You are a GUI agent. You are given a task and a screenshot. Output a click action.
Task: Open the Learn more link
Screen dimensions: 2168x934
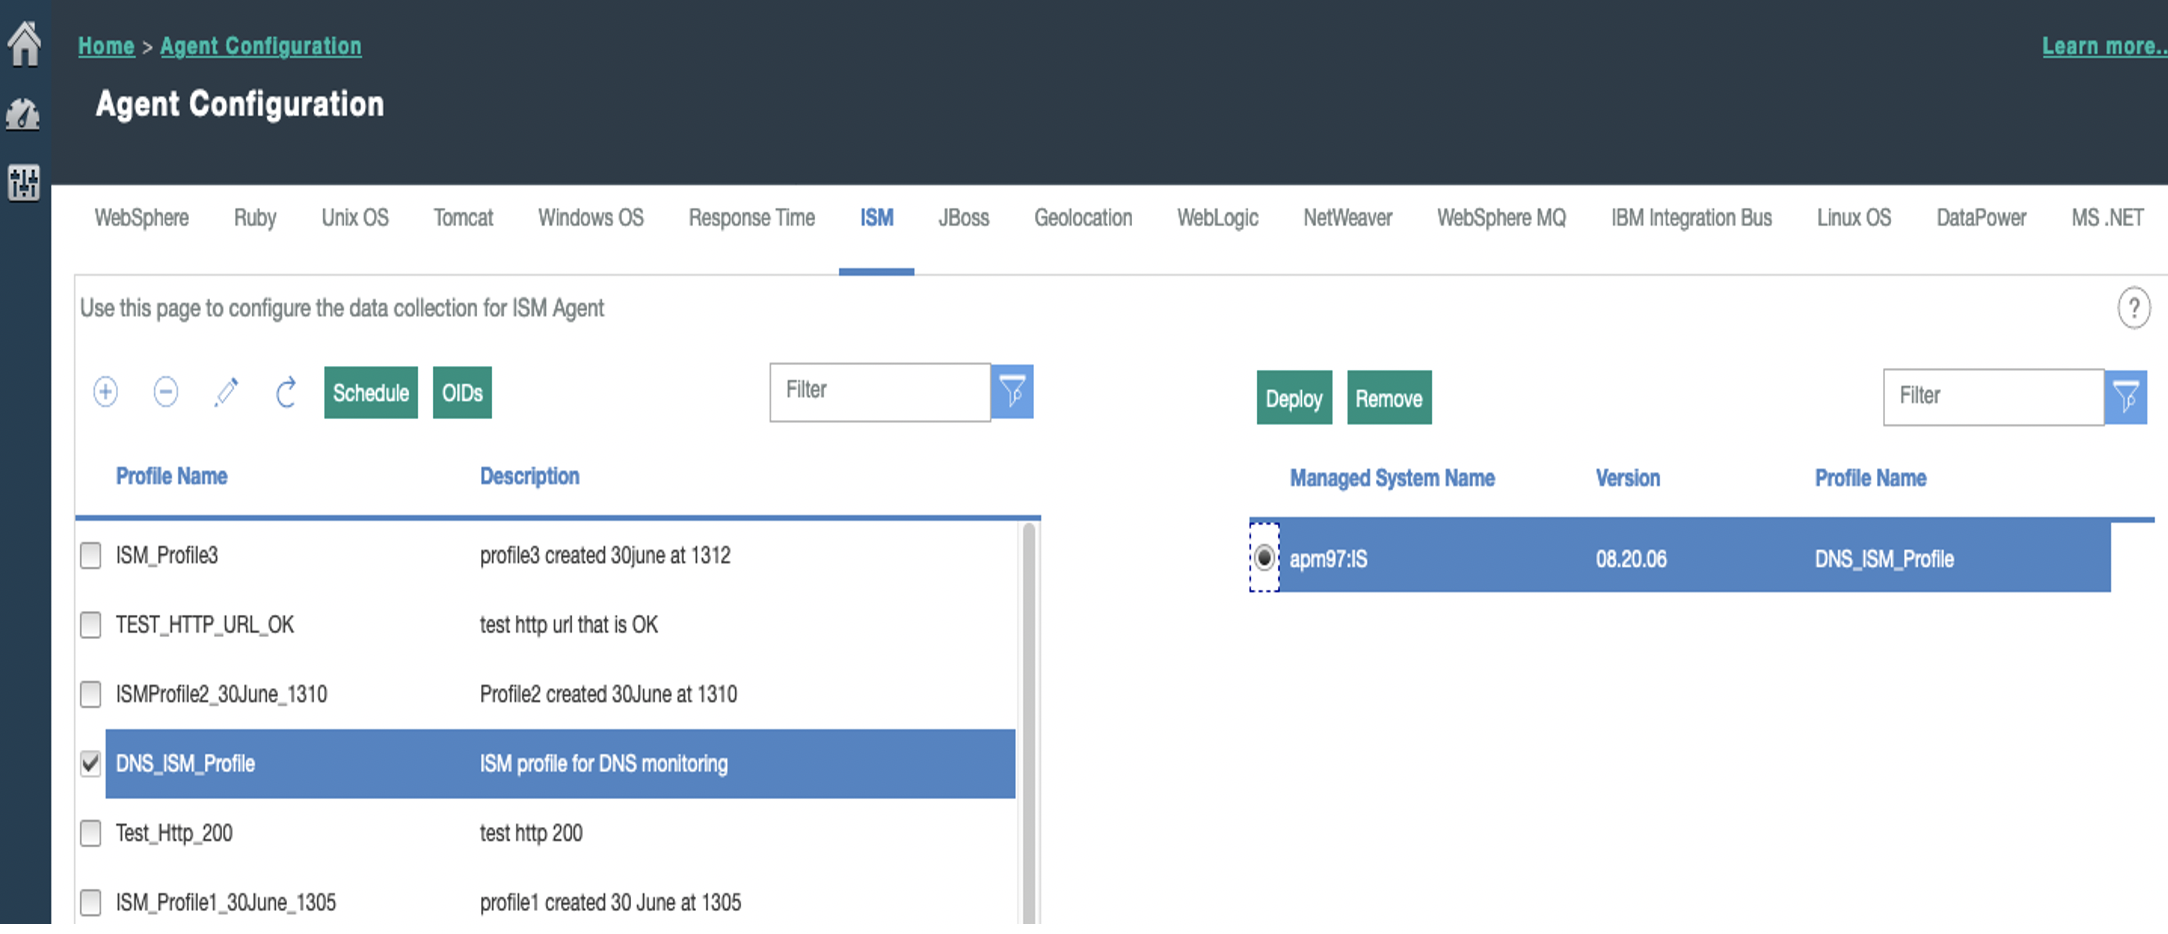(2103, 46)
